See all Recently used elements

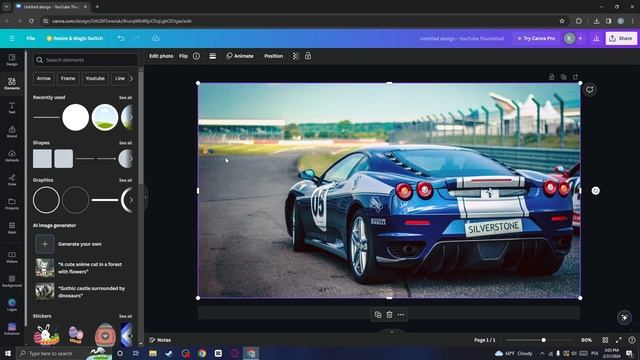pyautogui.click(x=125, y=98)
